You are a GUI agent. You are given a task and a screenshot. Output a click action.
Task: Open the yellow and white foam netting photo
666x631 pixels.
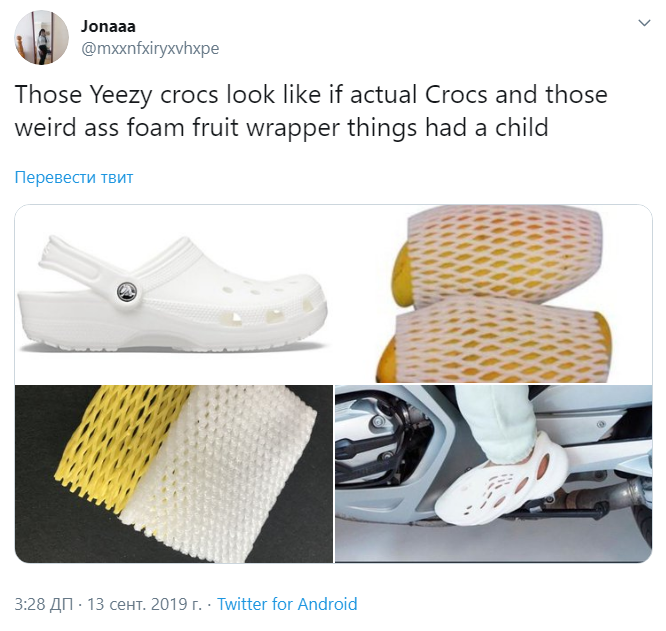[174, 474]
